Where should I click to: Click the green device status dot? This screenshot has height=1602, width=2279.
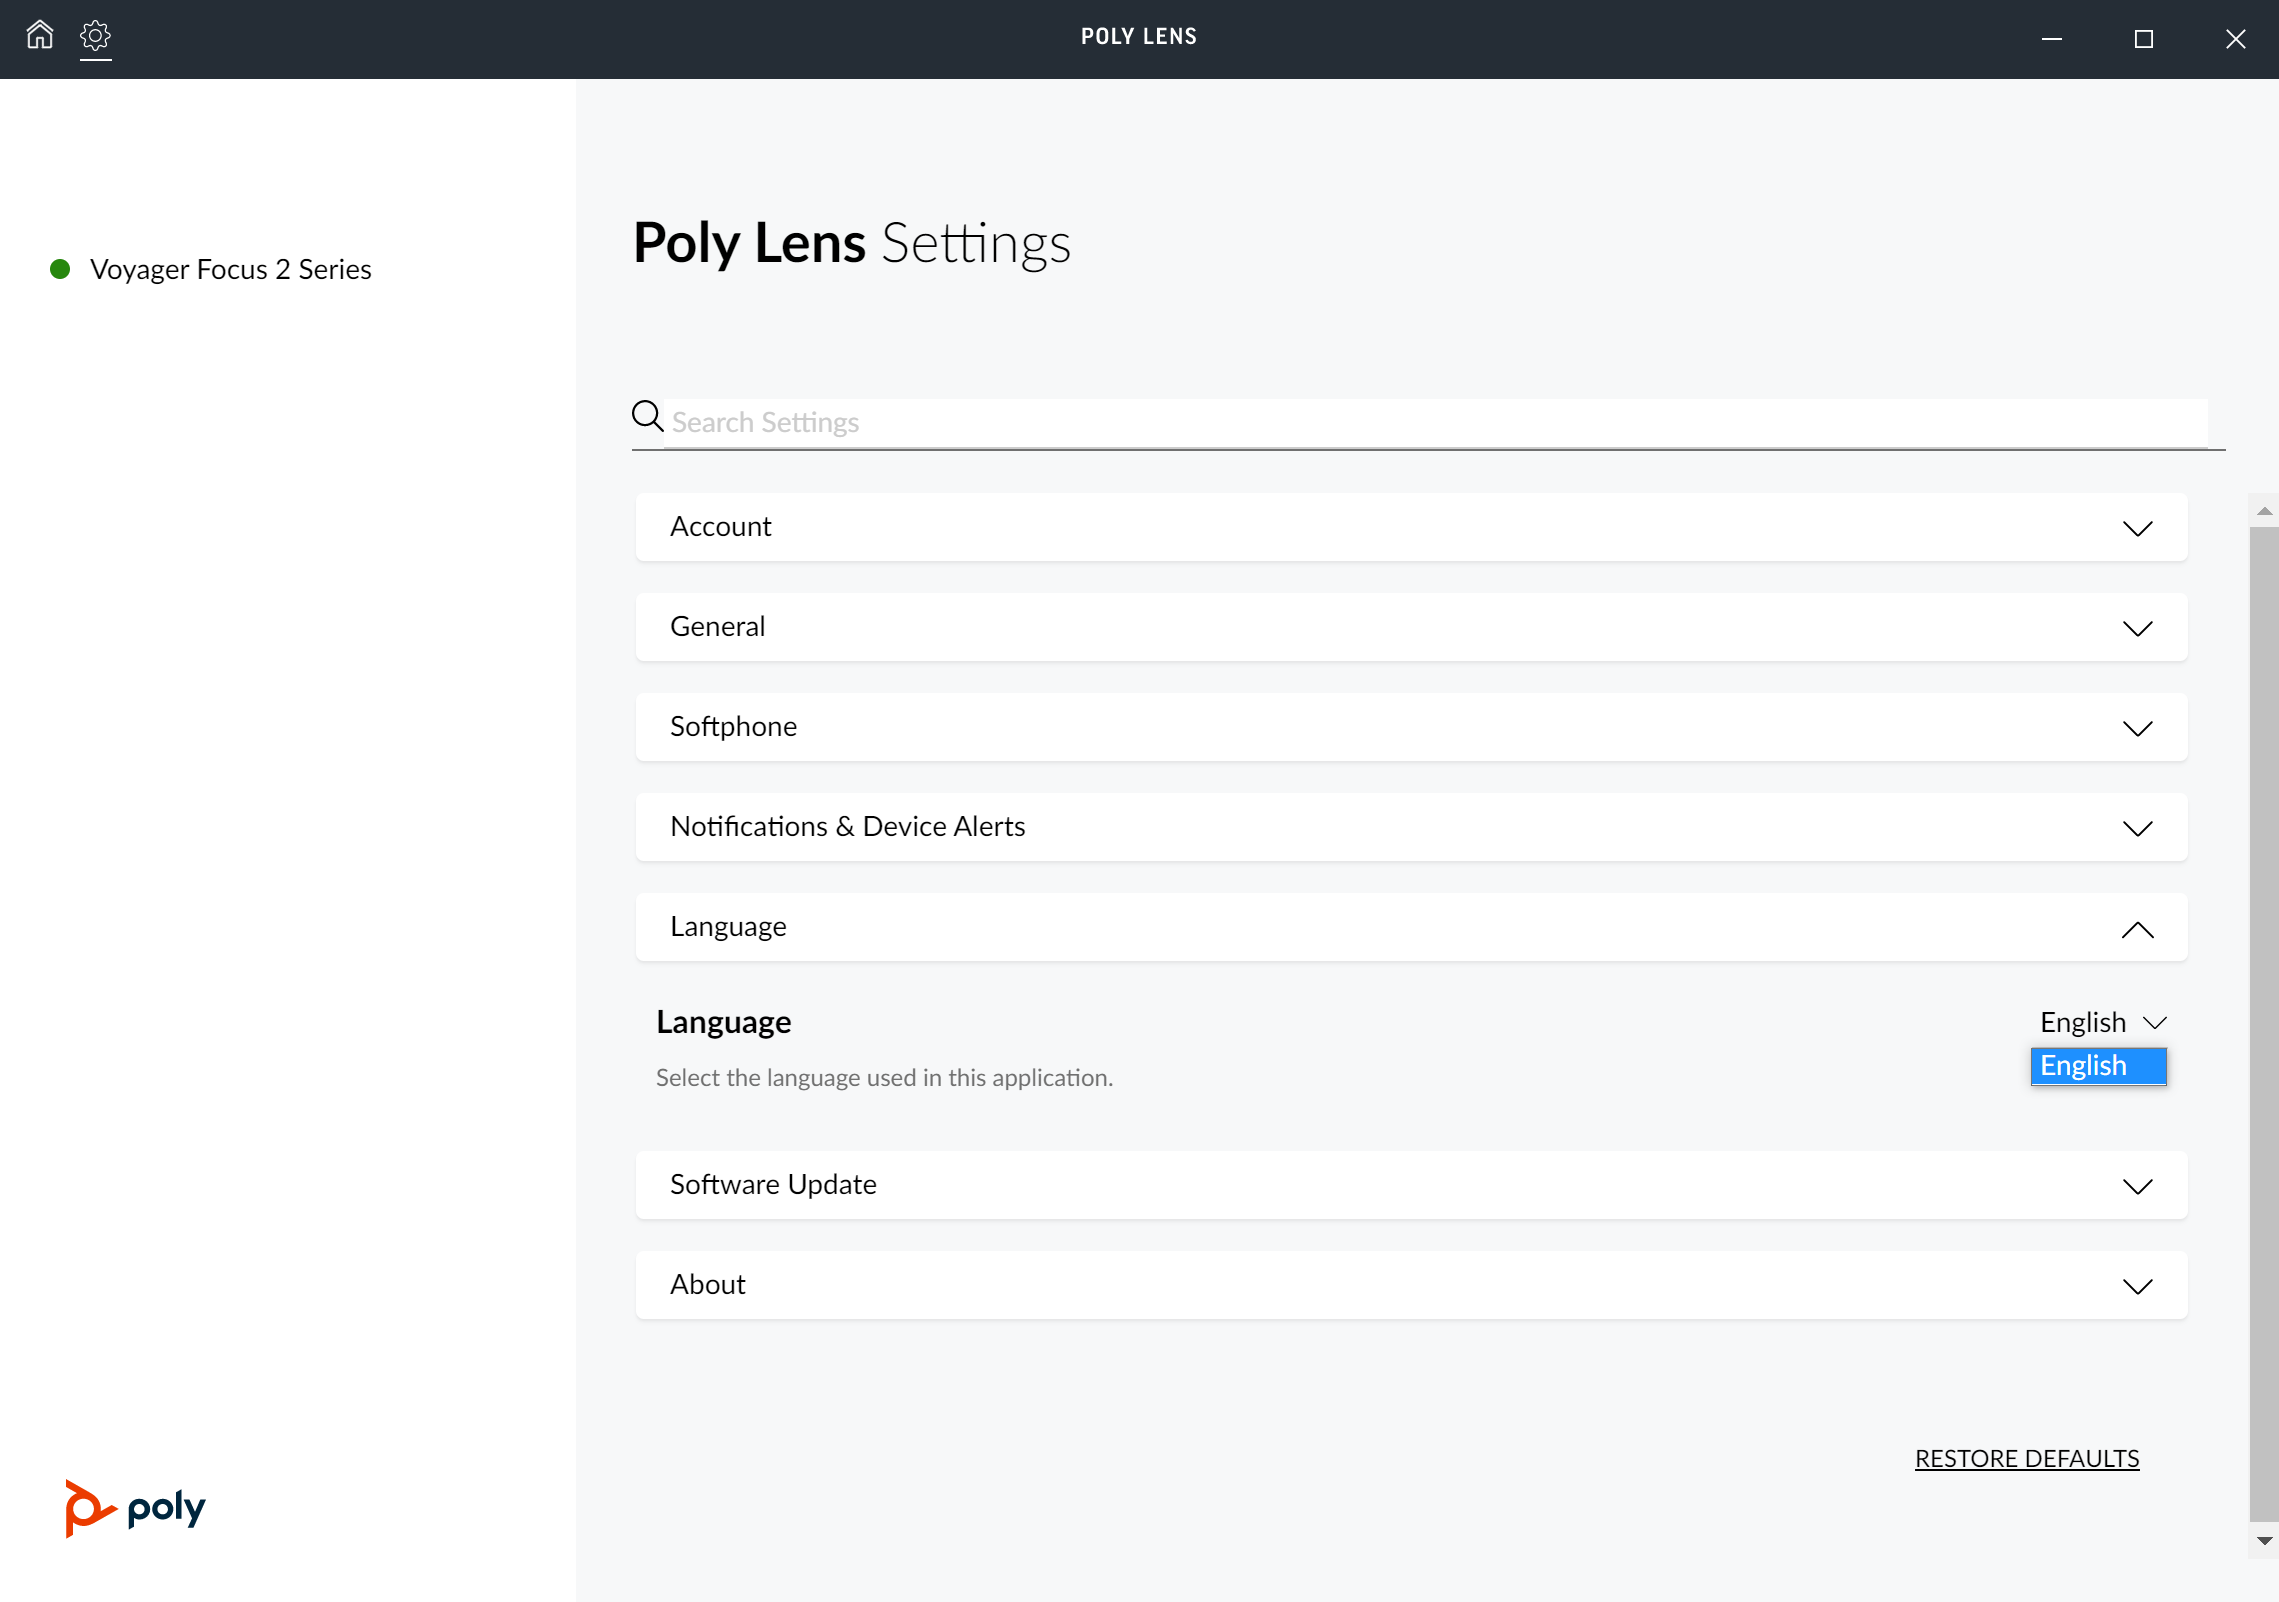[x=60, y=269]
